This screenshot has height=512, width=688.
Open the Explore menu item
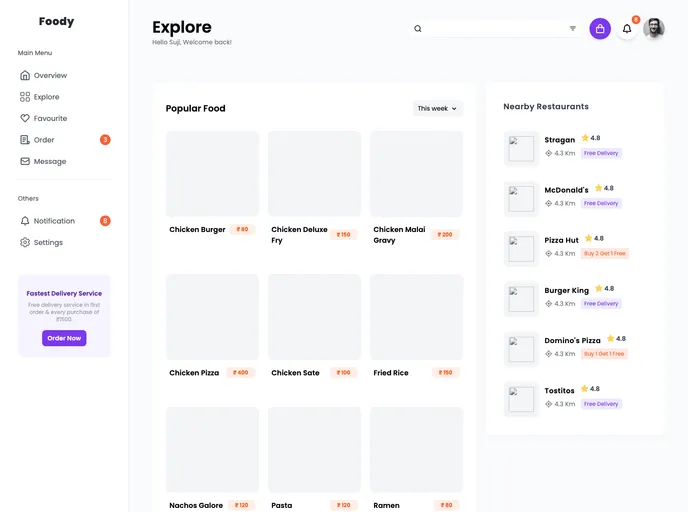tap(46, 97)
